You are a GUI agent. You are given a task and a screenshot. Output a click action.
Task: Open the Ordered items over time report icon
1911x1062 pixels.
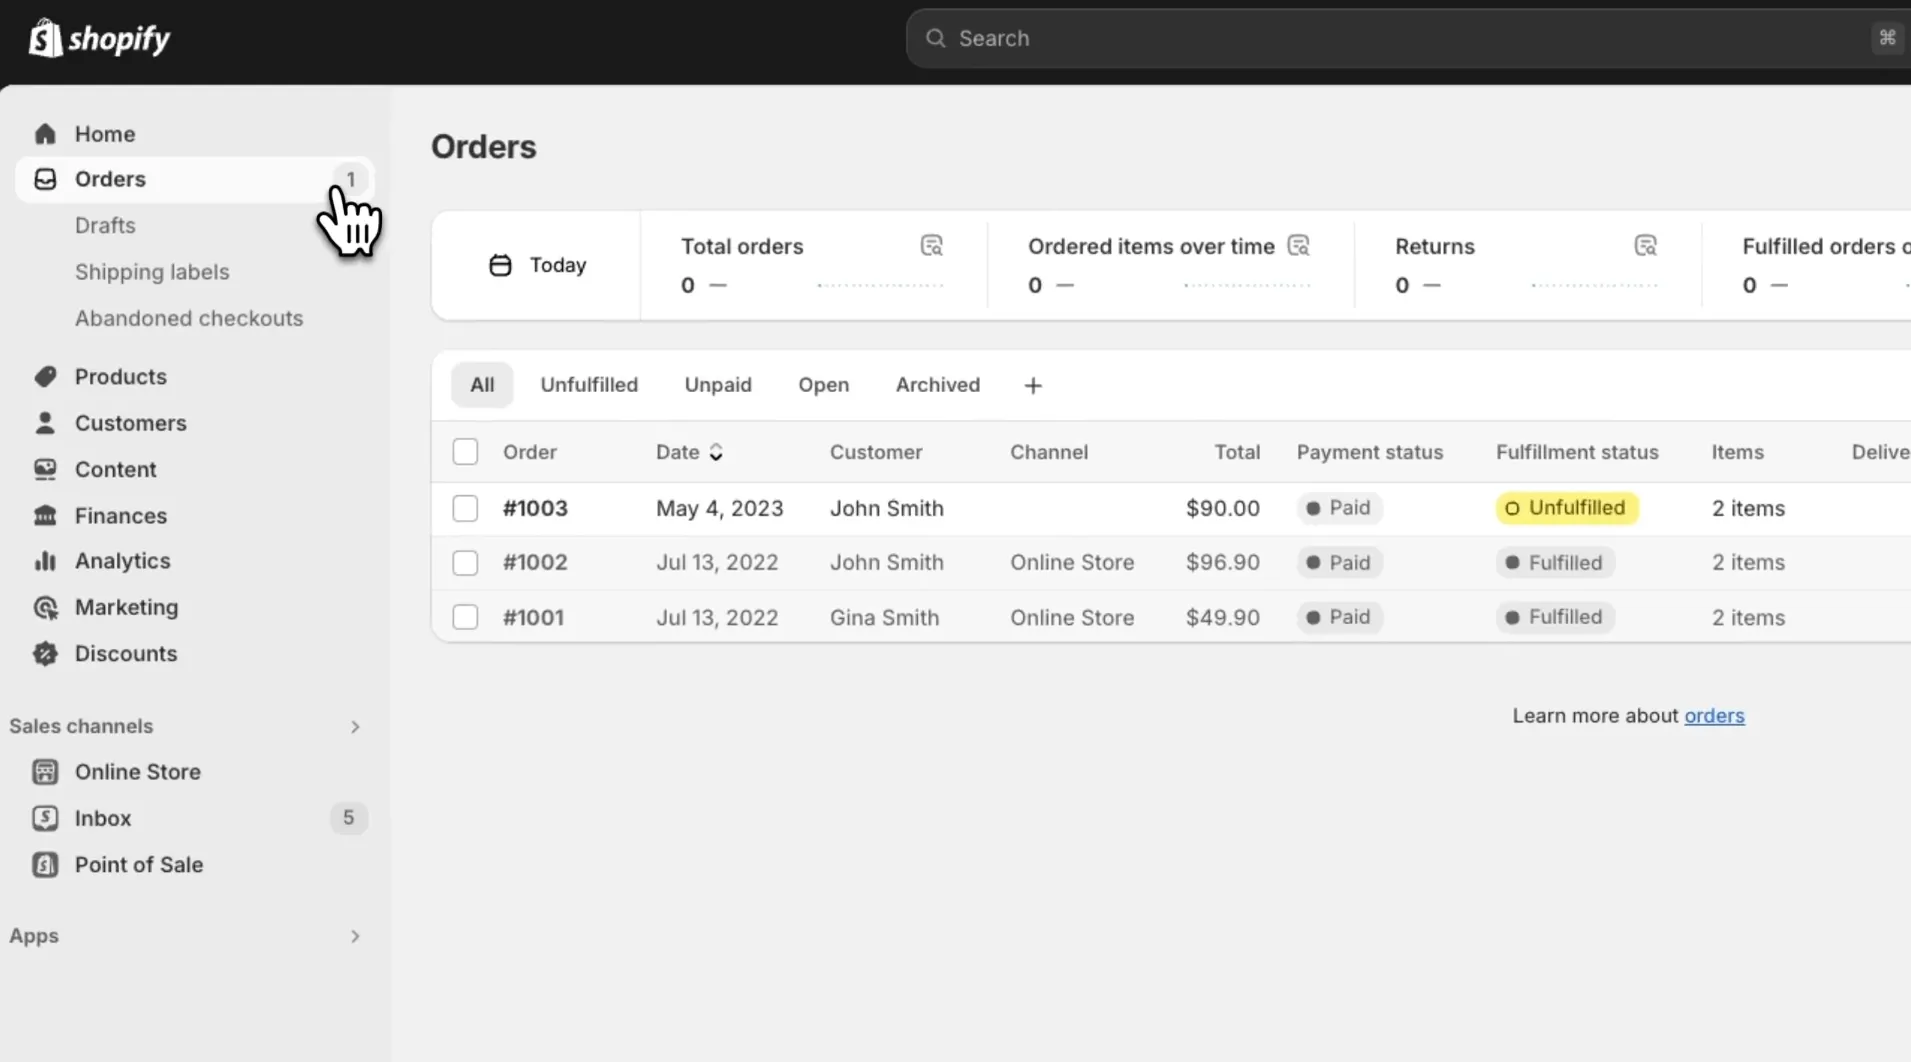pyautogui.click(x=1298, y=246)
